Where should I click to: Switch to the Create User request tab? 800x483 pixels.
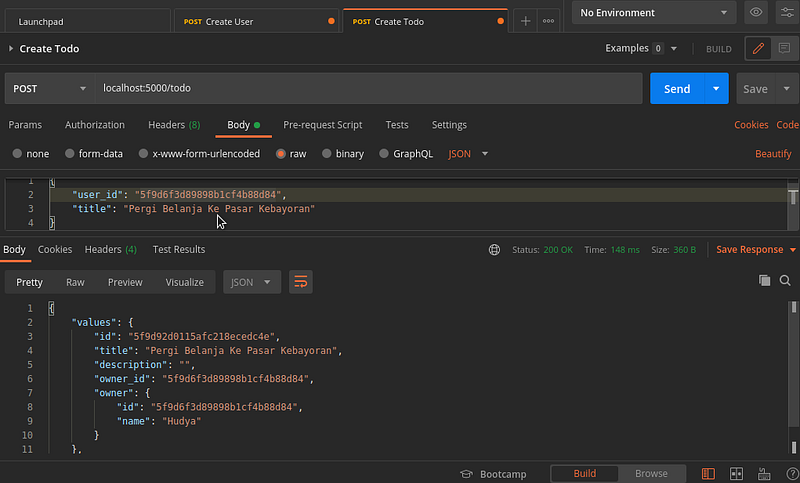coord(256,21)
